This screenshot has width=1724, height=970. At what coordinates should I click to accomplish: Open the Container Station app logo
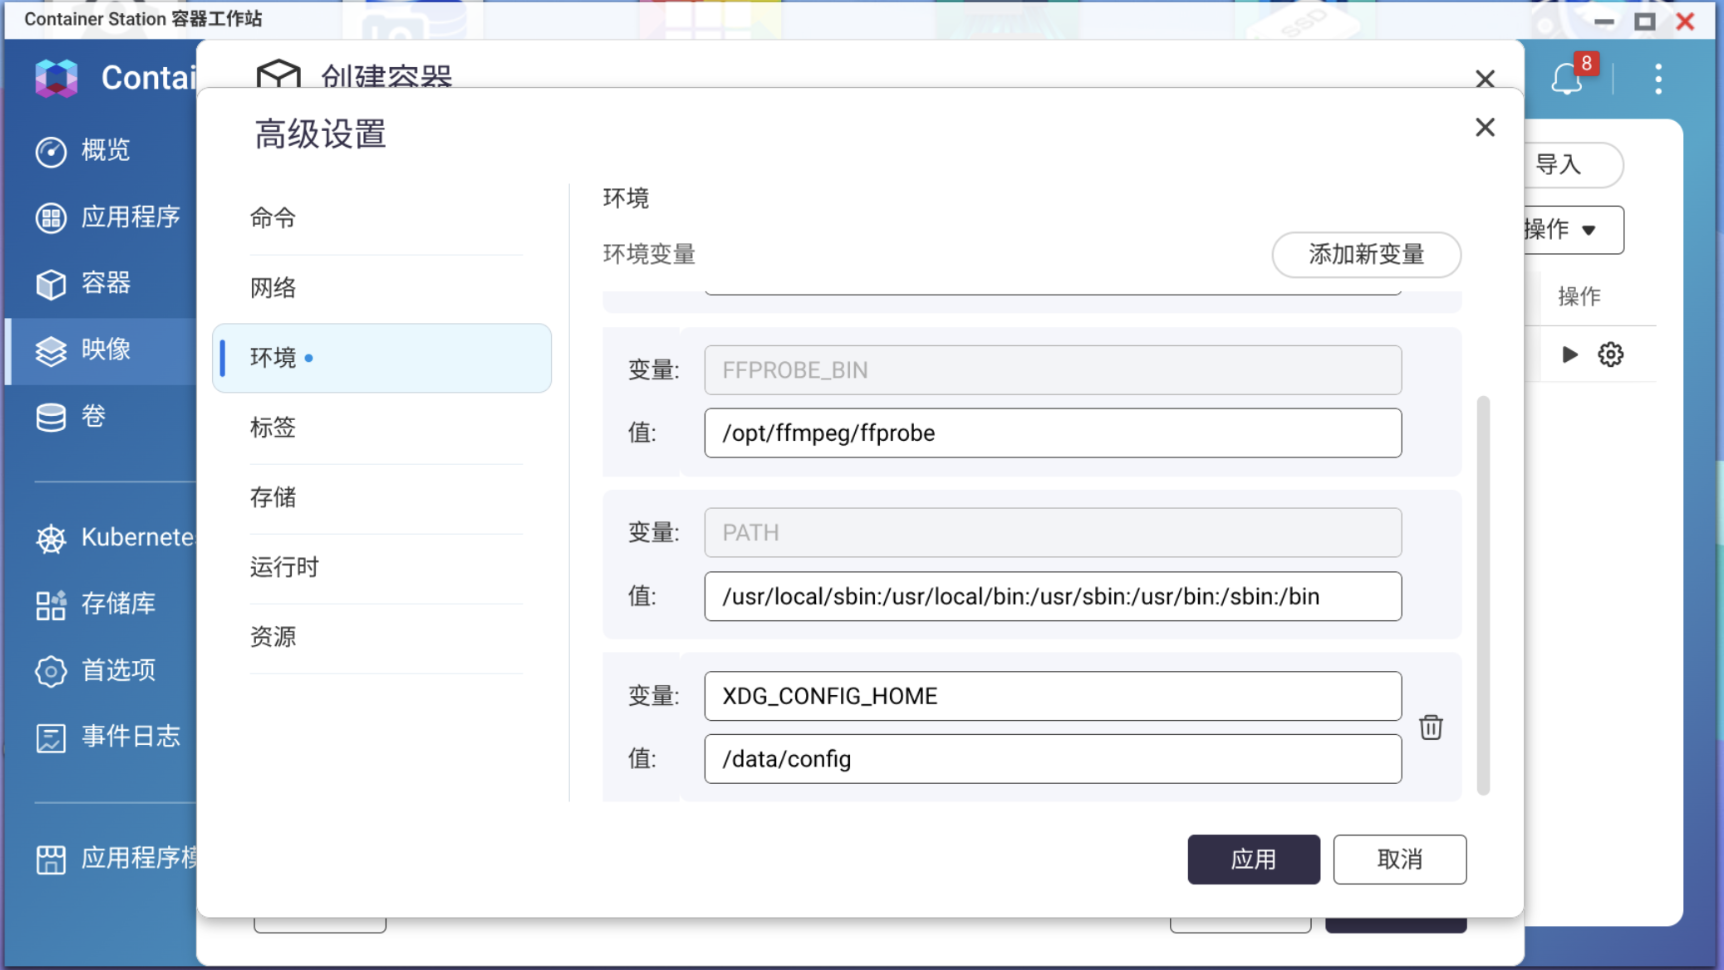[x=55, y=78]
